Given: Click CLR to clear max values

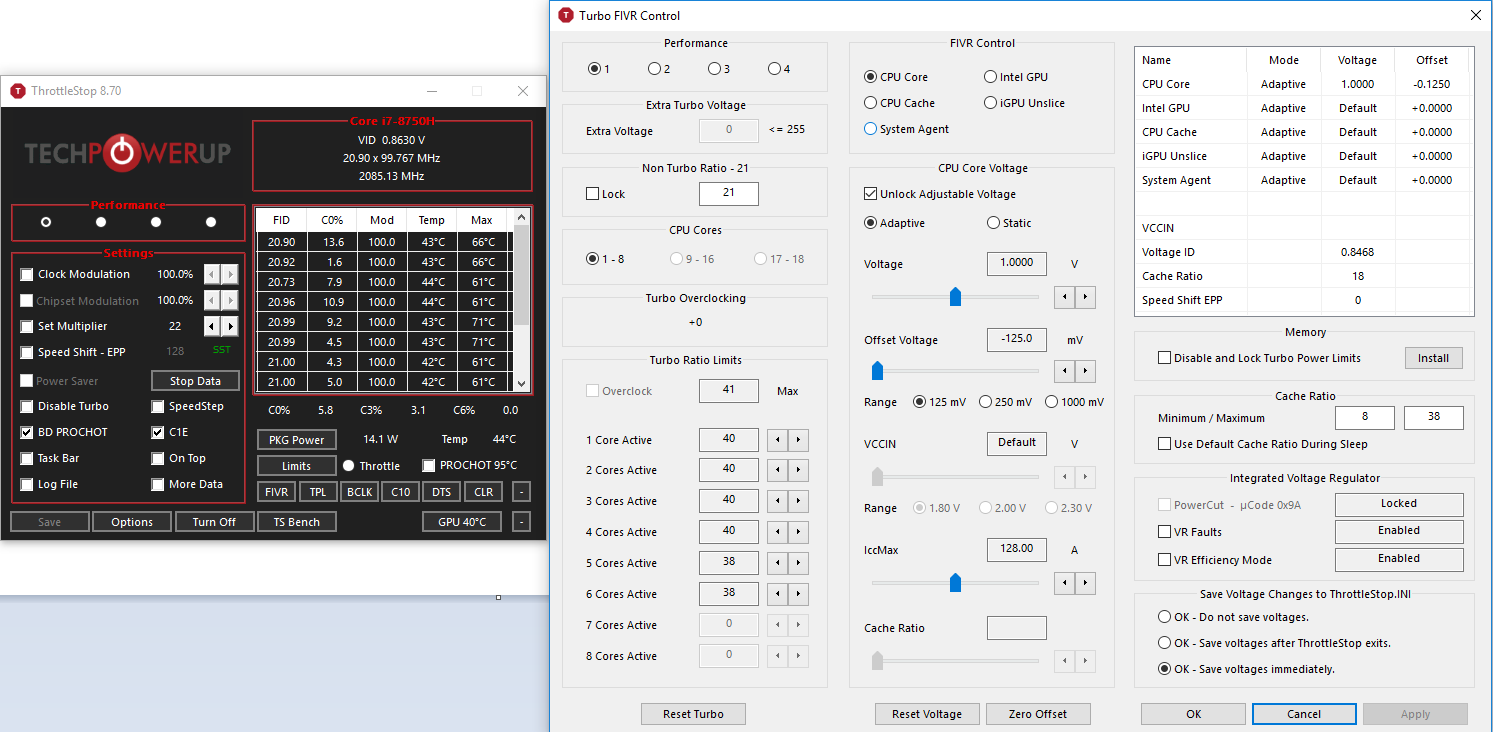Looking at the screenshot, I should (484, 492).
